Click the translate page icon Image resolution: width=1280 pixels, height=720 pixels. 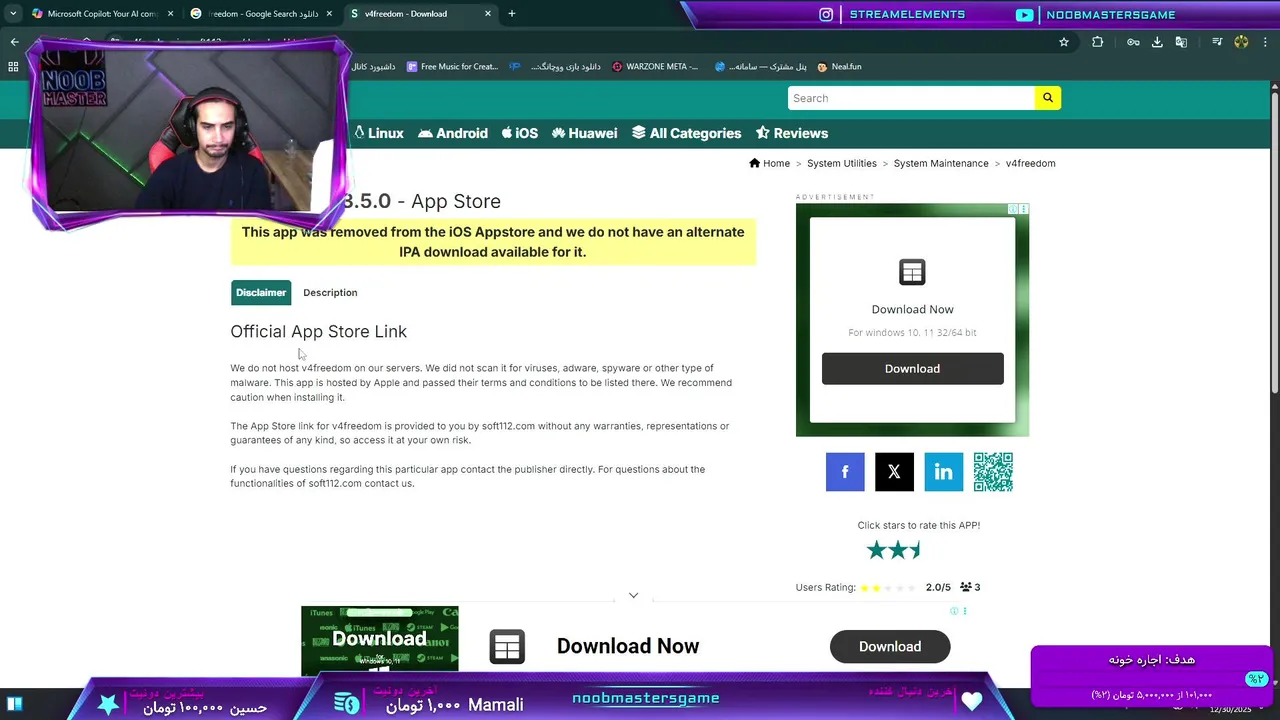1181,42
